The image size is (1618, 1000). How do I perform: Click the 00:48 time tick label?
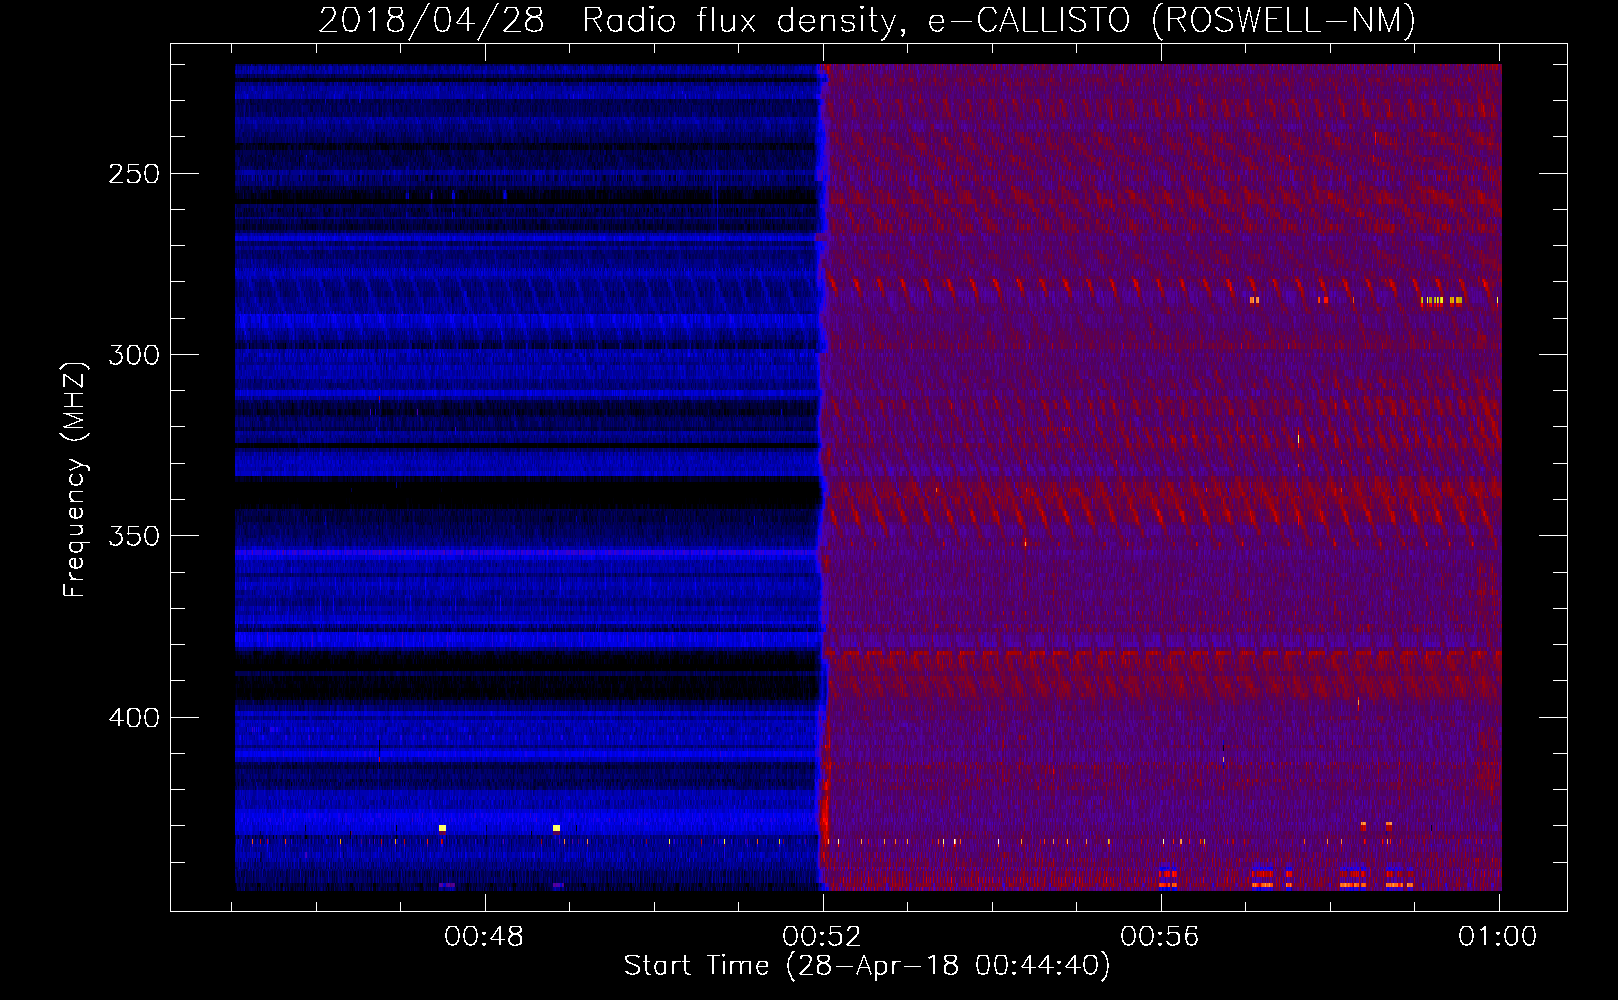484,937
